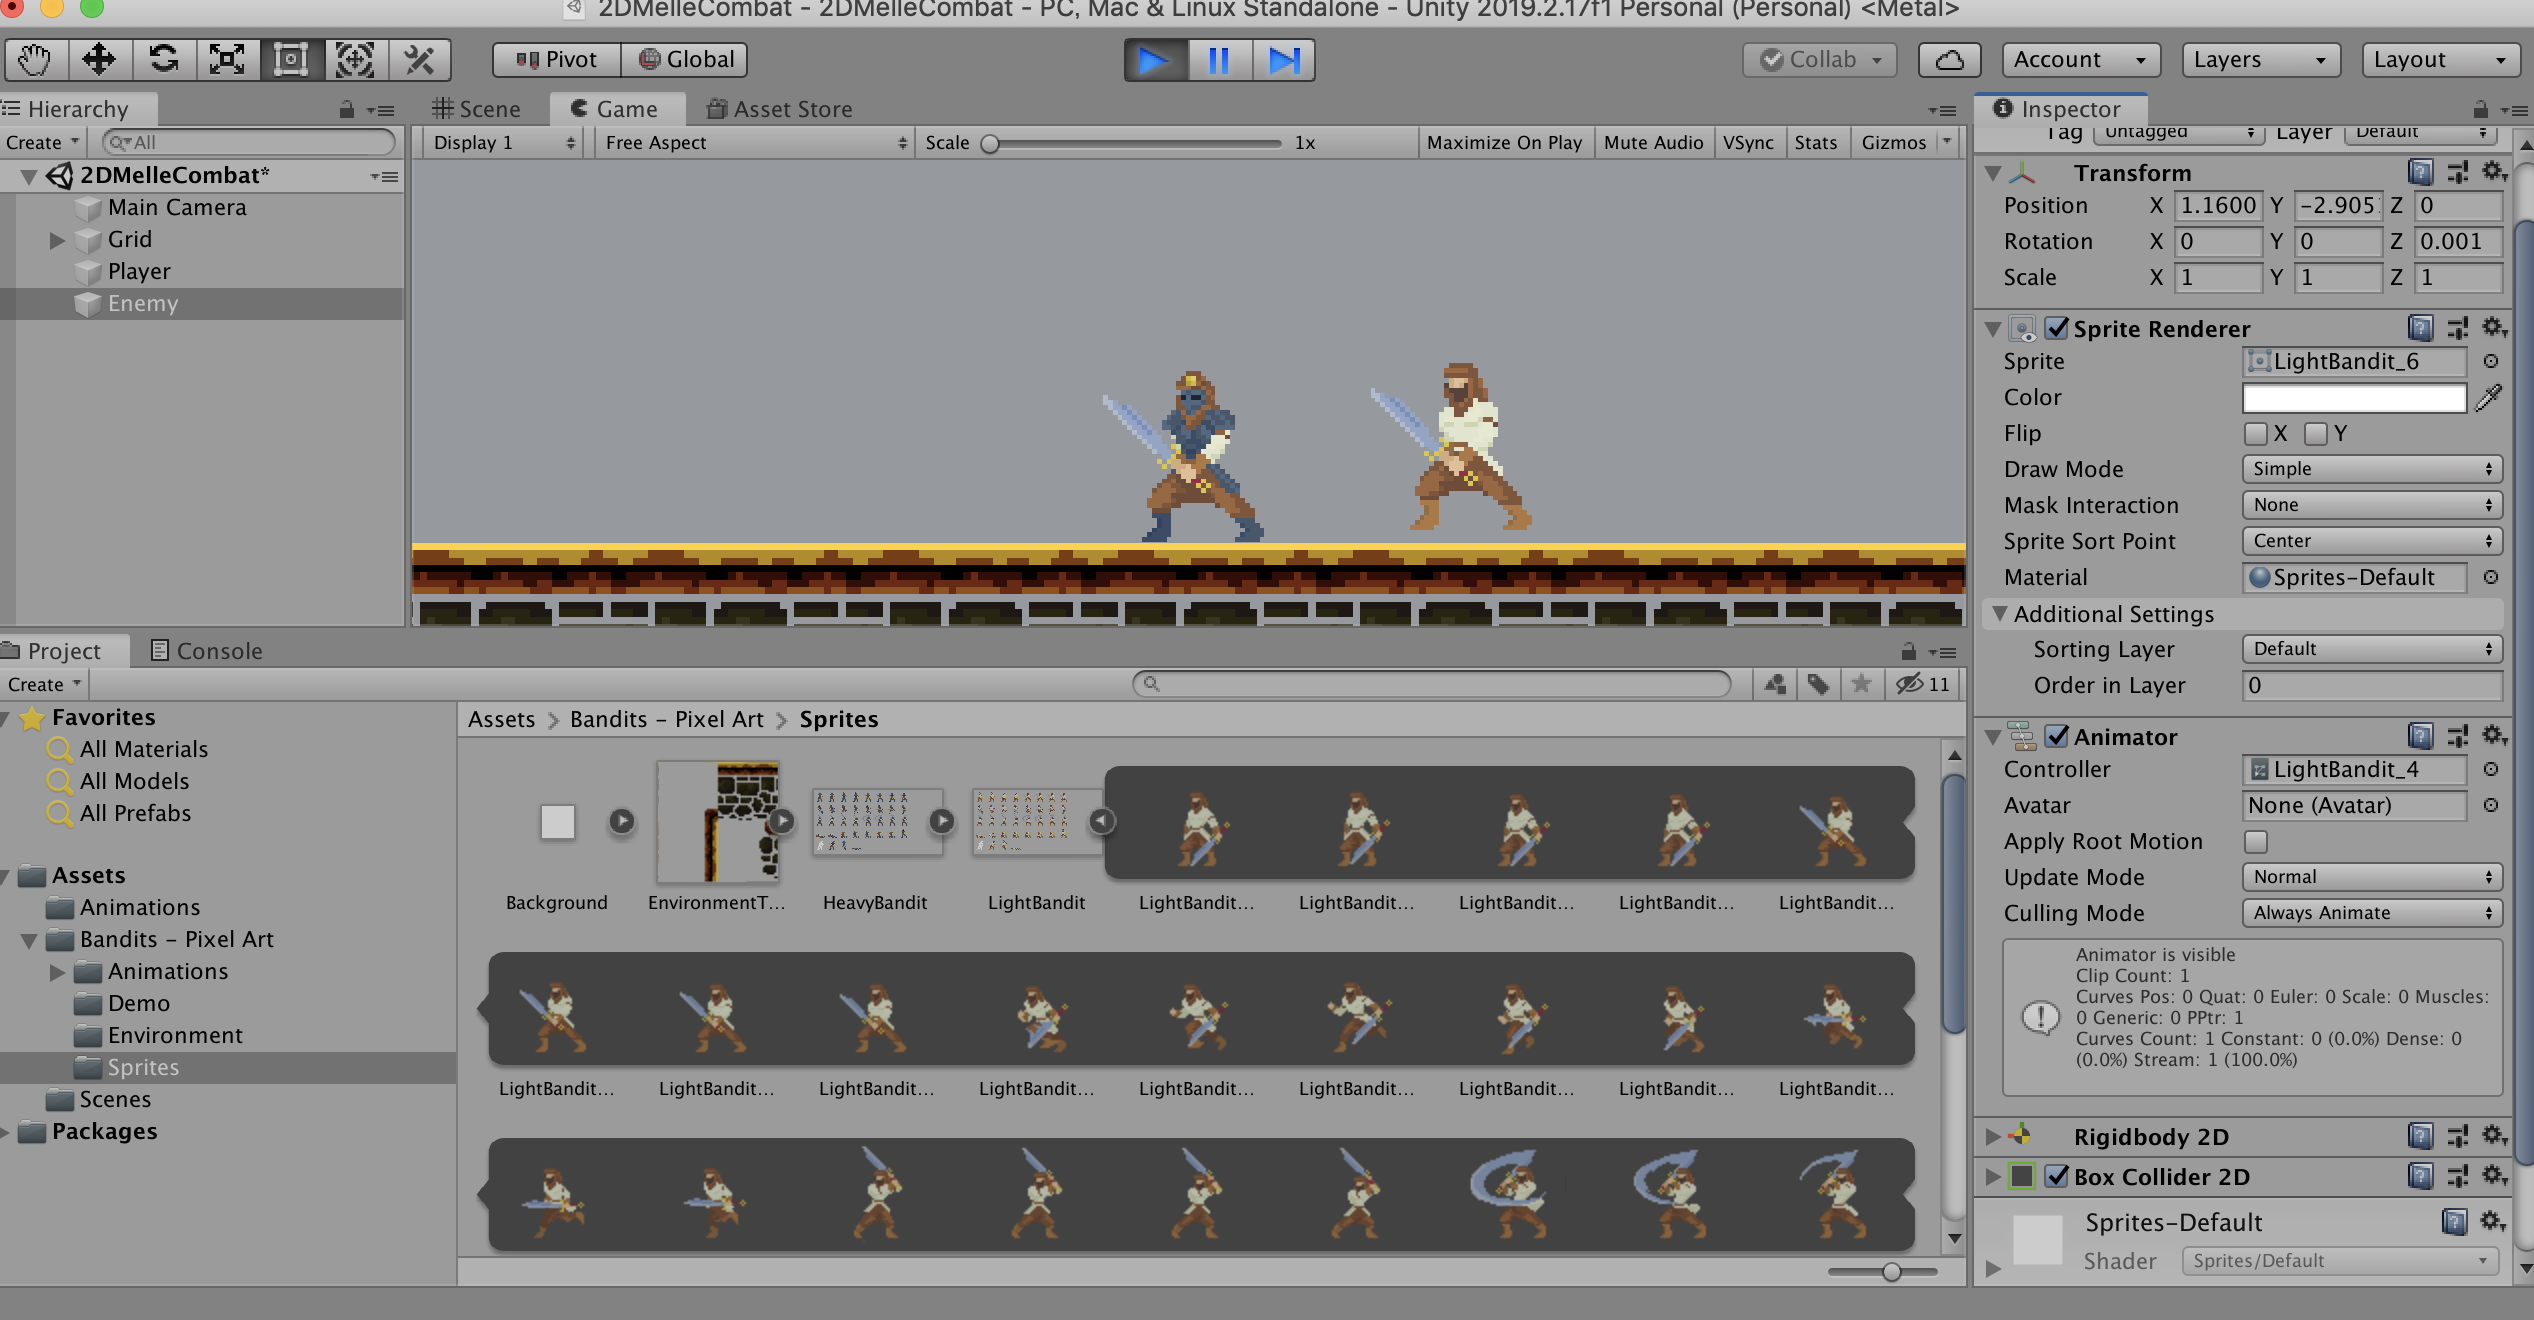Disable the Box Collider 2D component
Image resolution: width=2534 pixels, height=1320 pixels.
(2057, 1177)
